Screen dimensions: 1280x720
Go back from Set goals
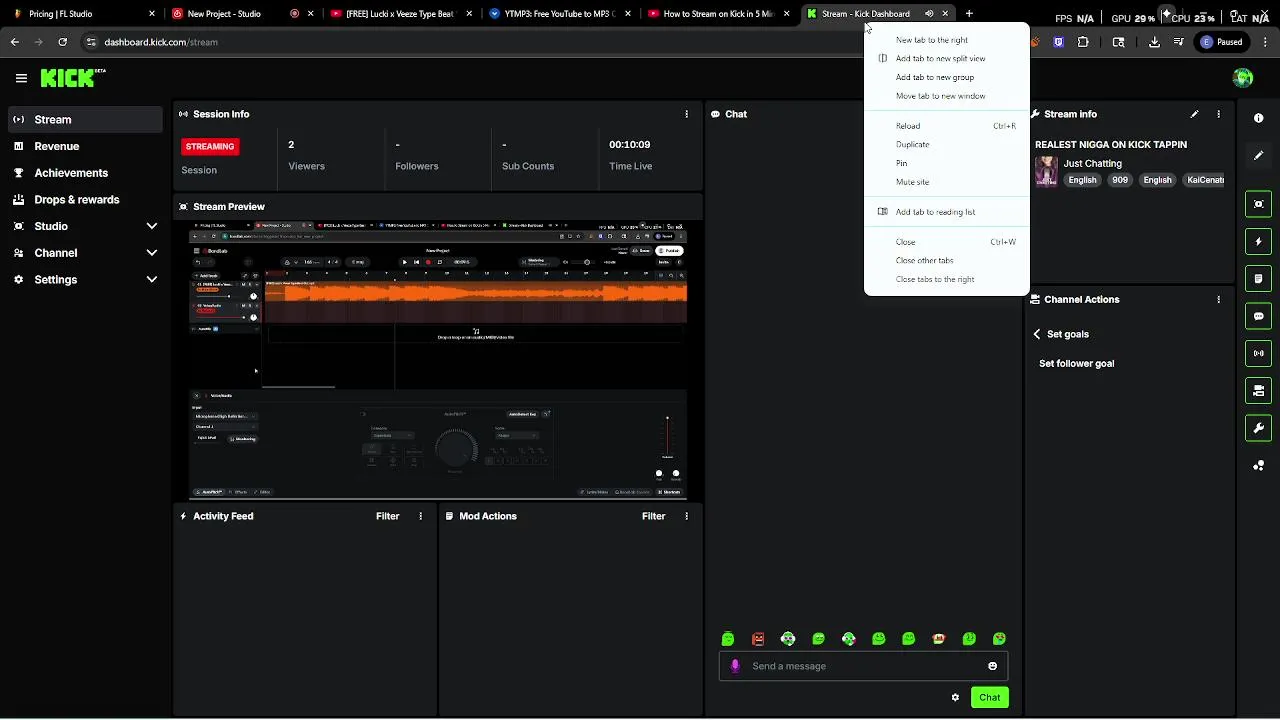(x=1037, y=334)
